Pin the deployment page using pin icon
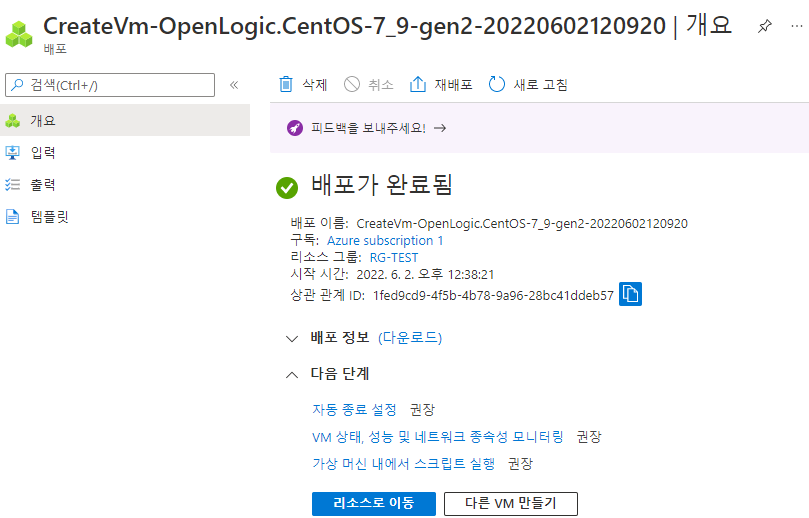Viewport: 809px width, 518px height. coord(764,26)
